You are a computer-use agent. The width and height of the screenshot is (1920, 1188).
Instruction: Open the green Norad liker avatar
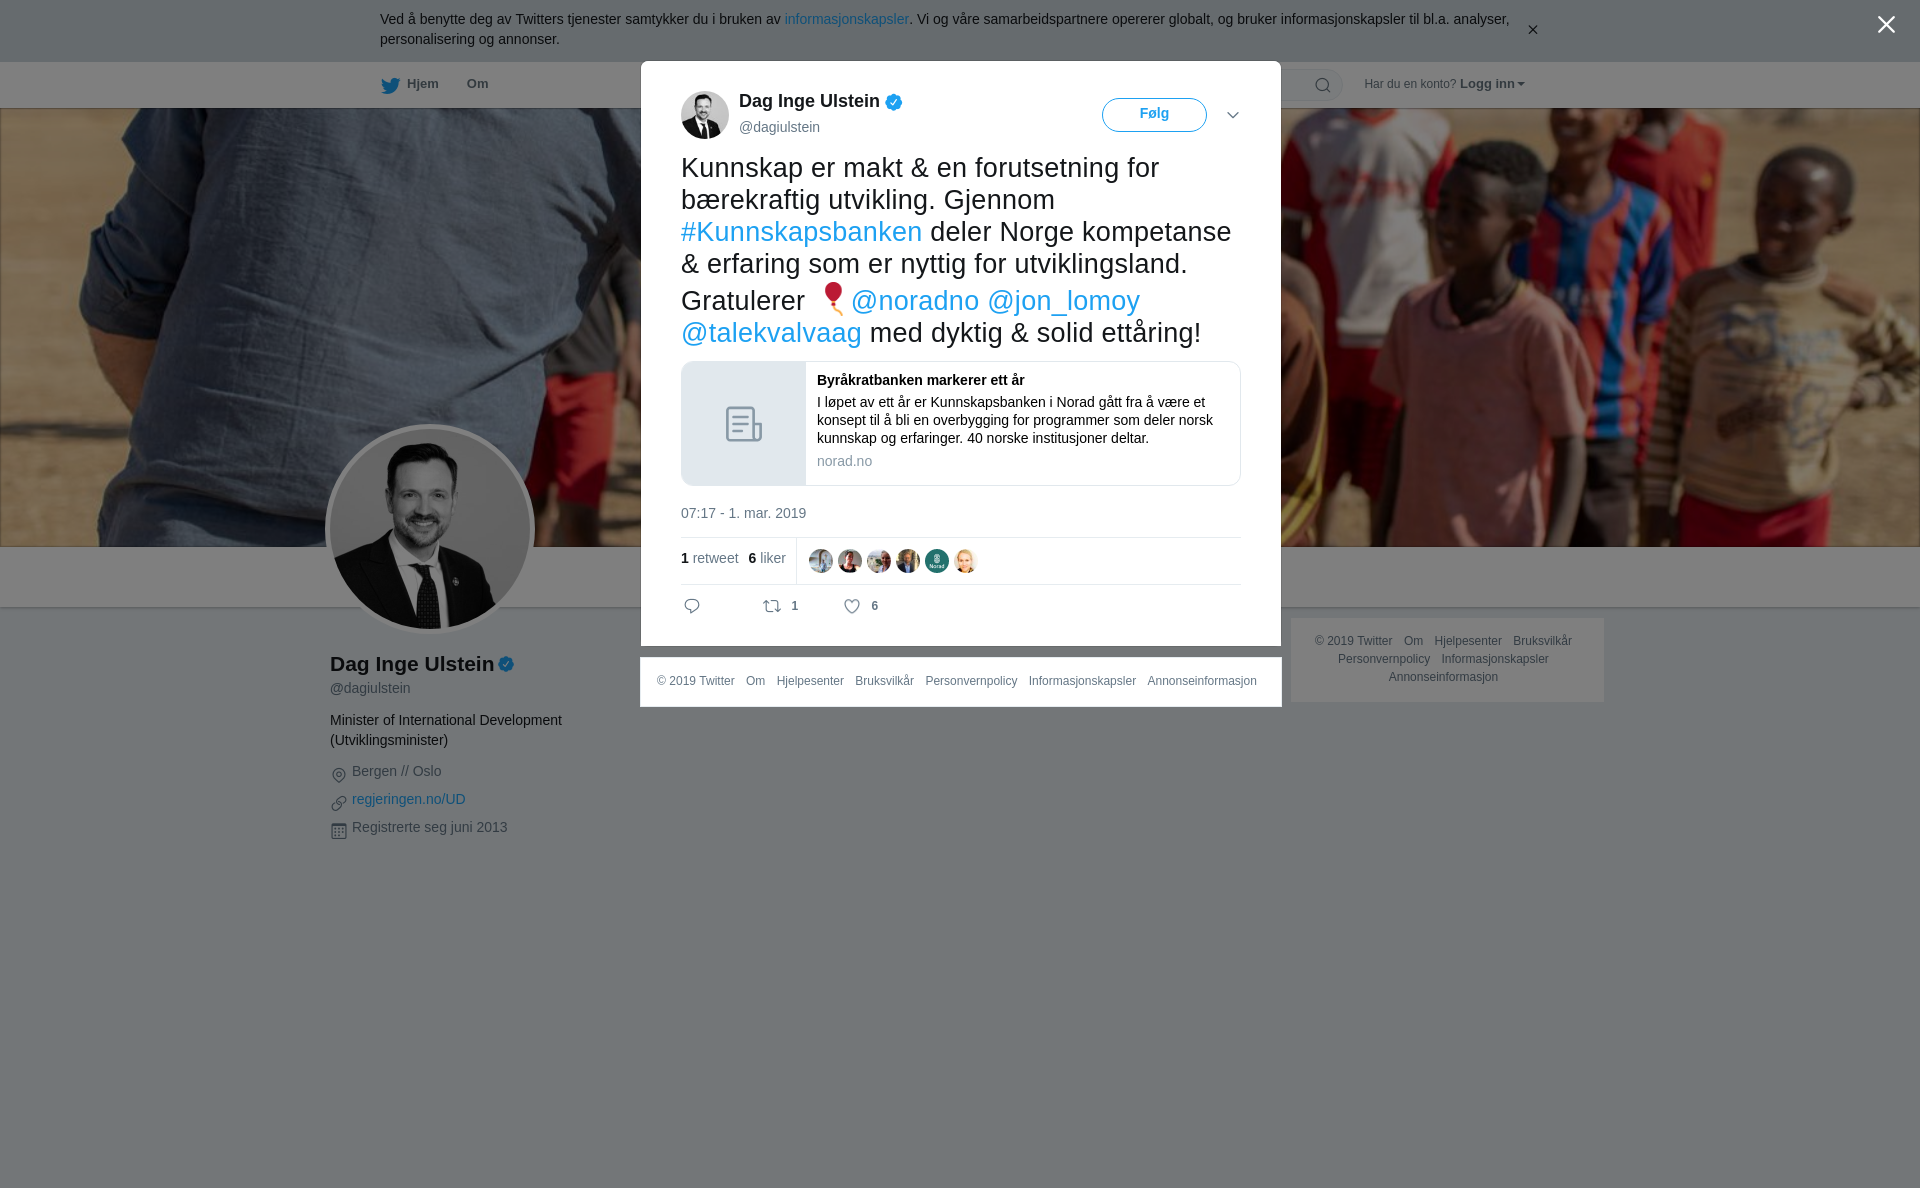tap(937, 561)
